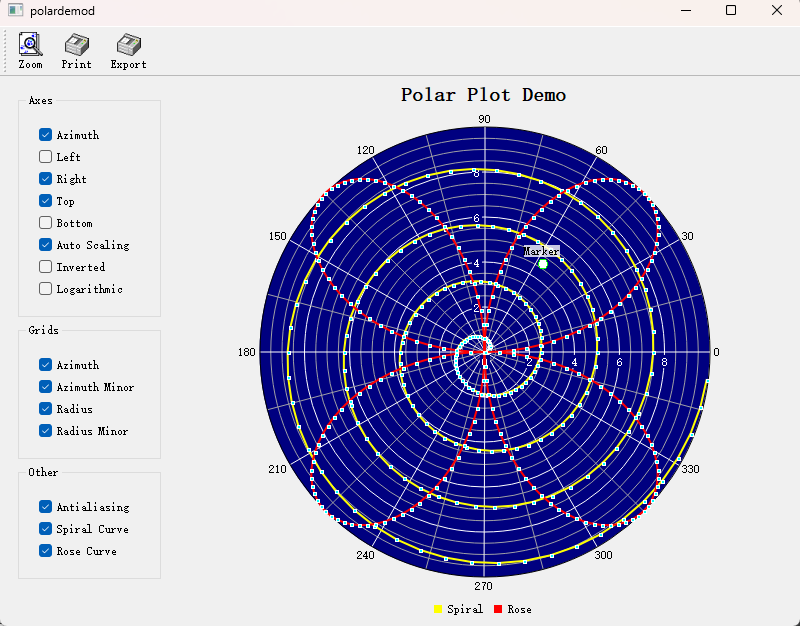Select the Zoom tool in the toolbar

click(30, 47)
